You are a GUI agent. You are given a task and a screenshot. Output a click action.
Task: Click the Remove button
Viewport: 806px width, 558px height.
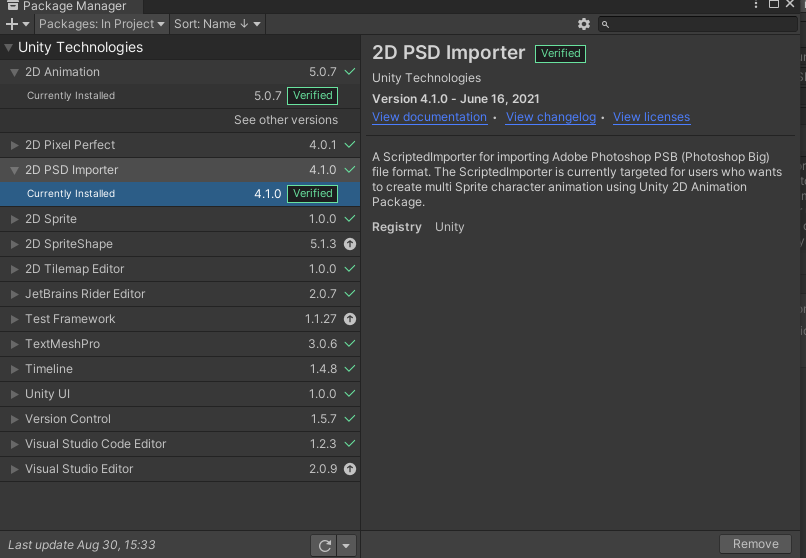[x=755, y=544]
